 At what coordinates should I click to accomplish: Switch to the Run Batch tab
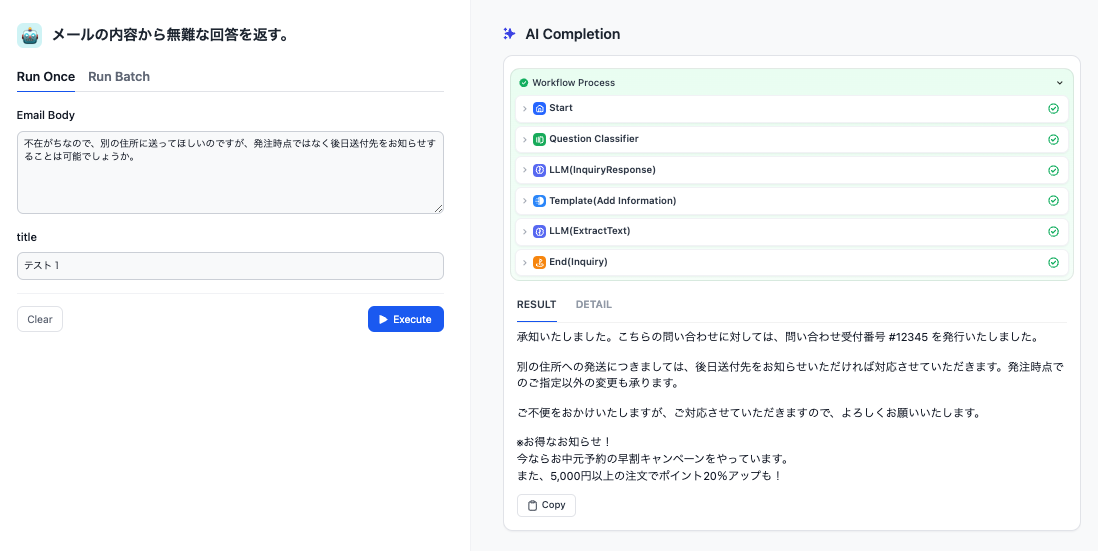click(x=119, y=77)
